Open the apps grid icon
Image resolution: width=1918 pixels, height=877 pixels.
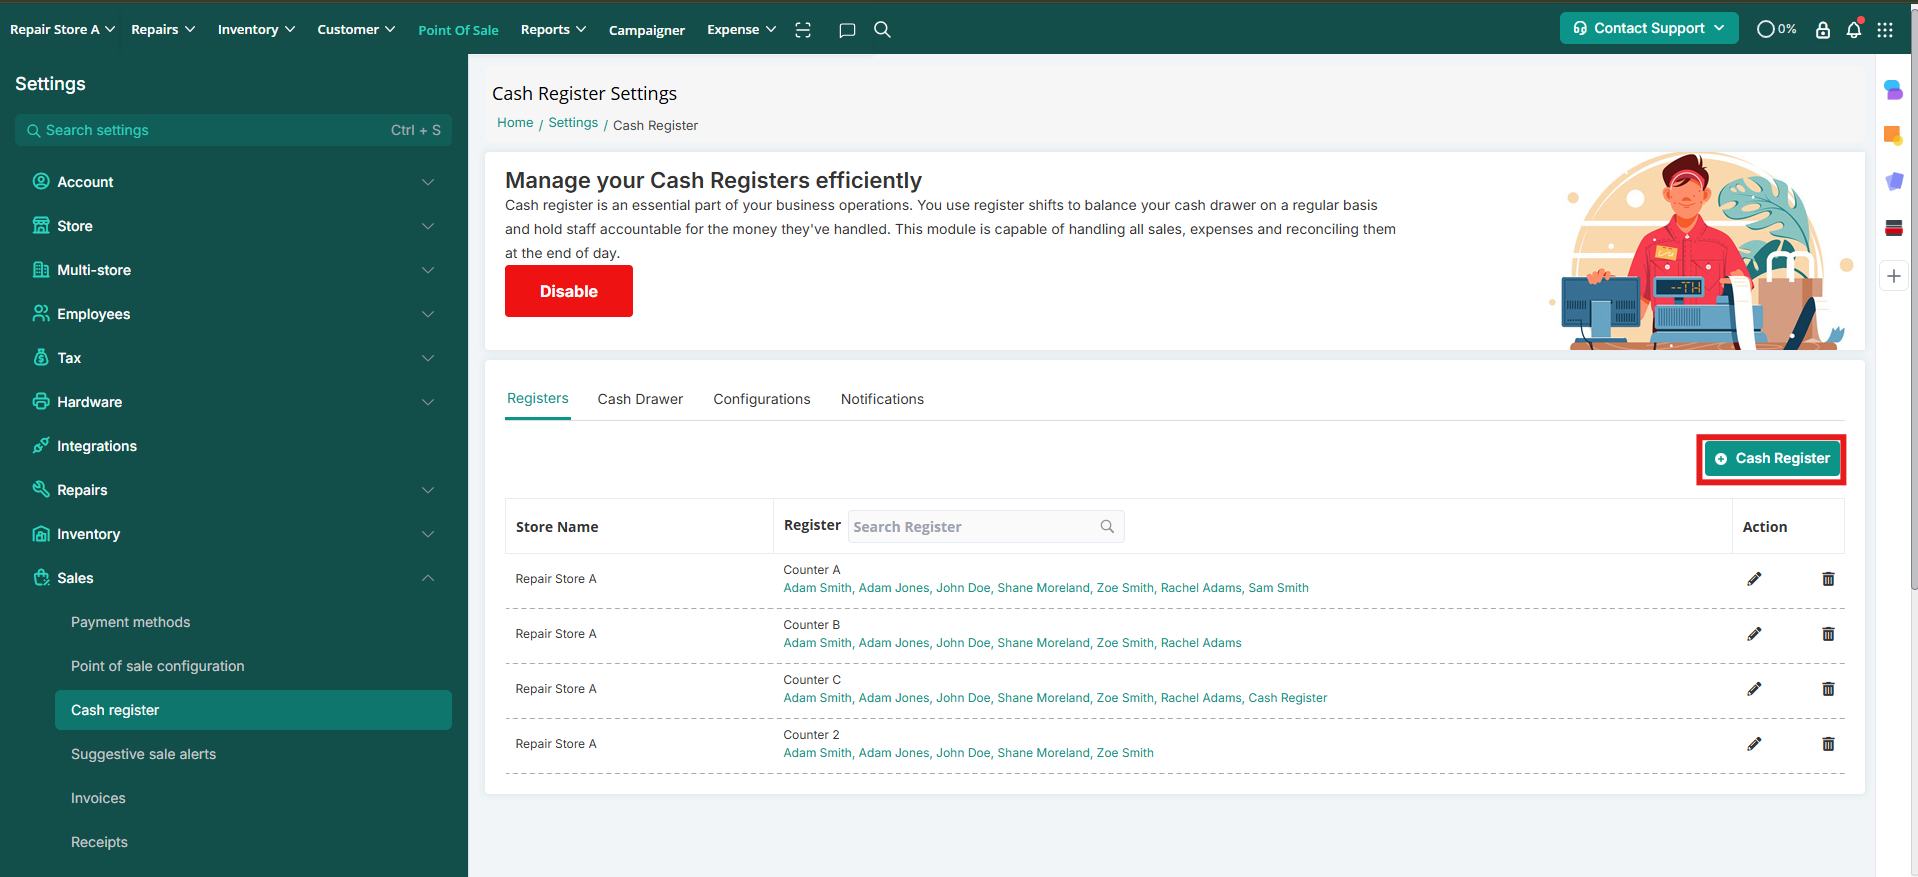[1885, 30]
